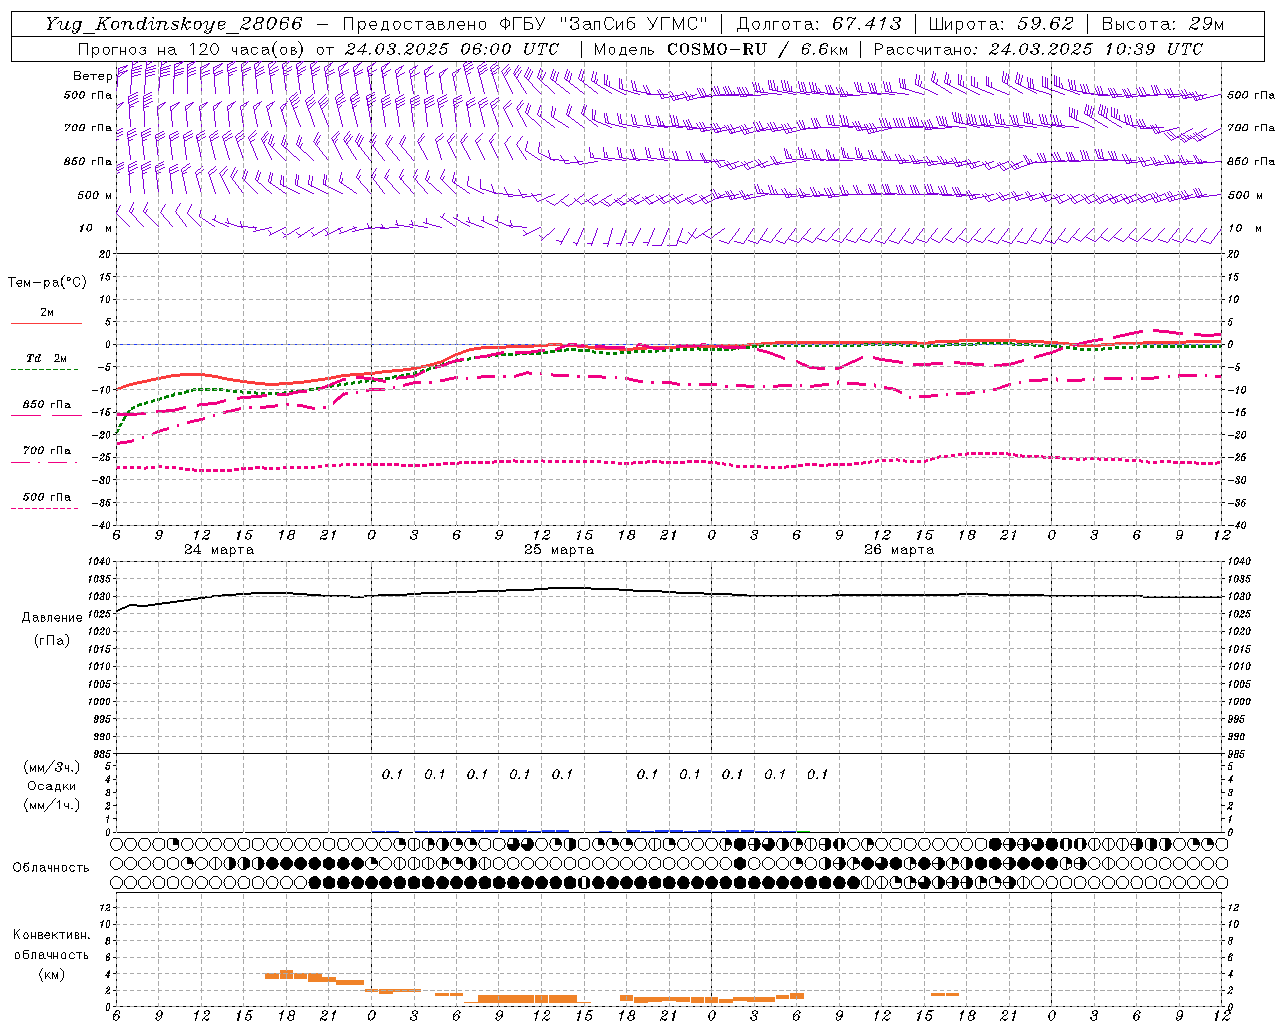Click the right-axis 850 гПа wind level label
The image size is (1280, 1024).
[x=1251, y=161]
